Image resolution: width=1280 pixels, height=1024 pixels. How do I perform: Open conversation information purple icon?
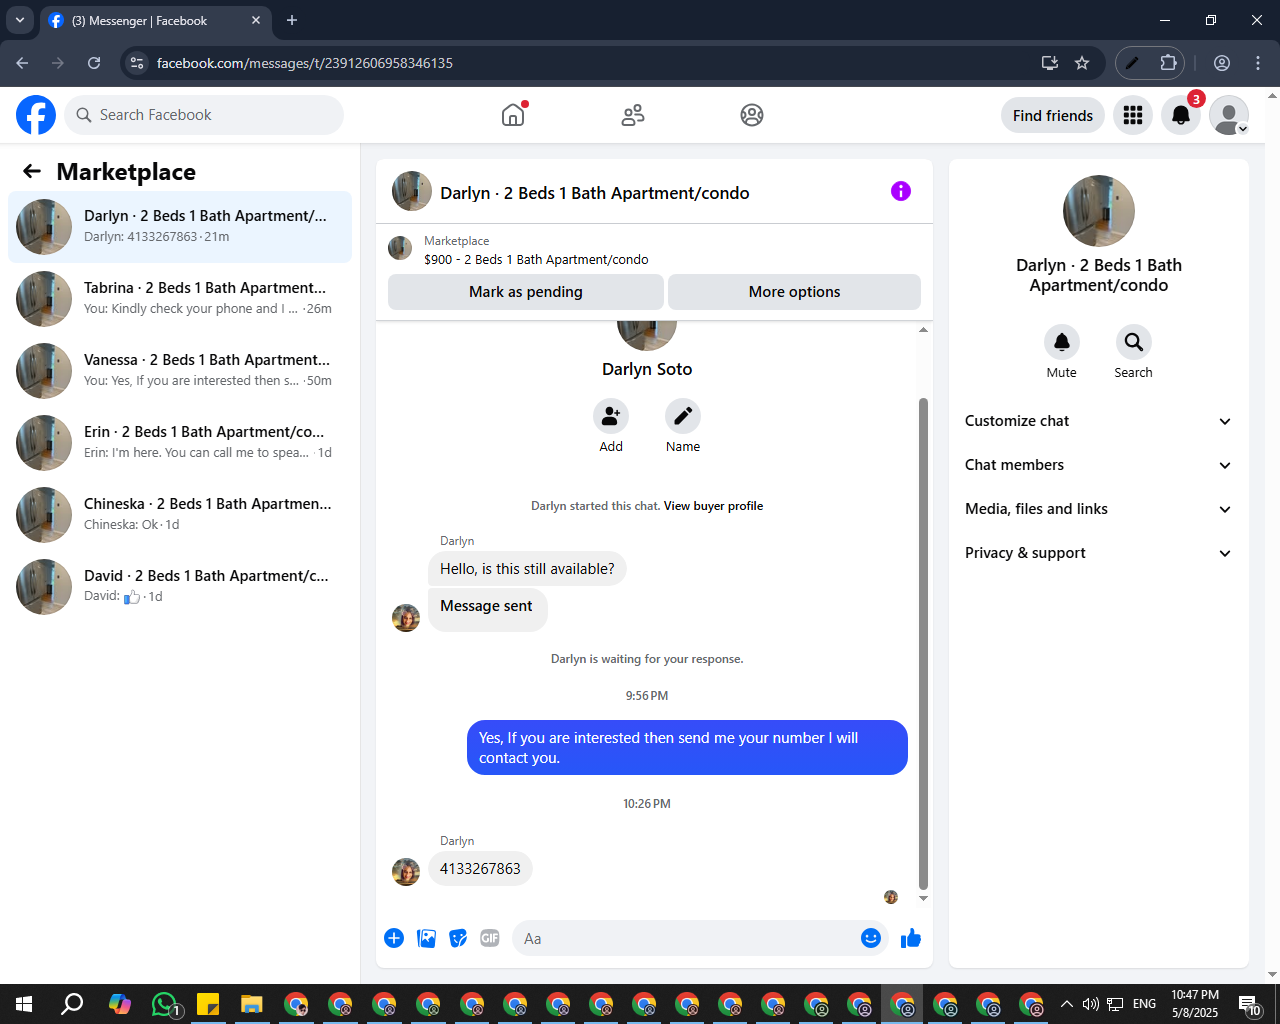click(901, 191)
